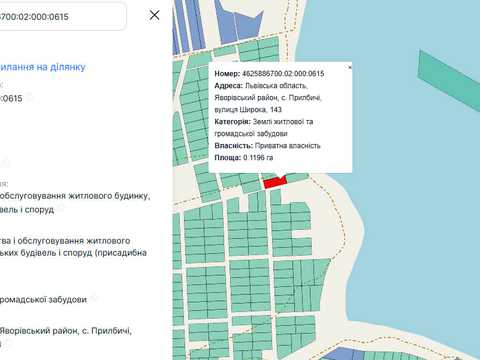The image size is (480, 360).
Task: Click 'обслуговування житлового будинку' text in panel
Action: pyautogui.click(x=75, y=196)
